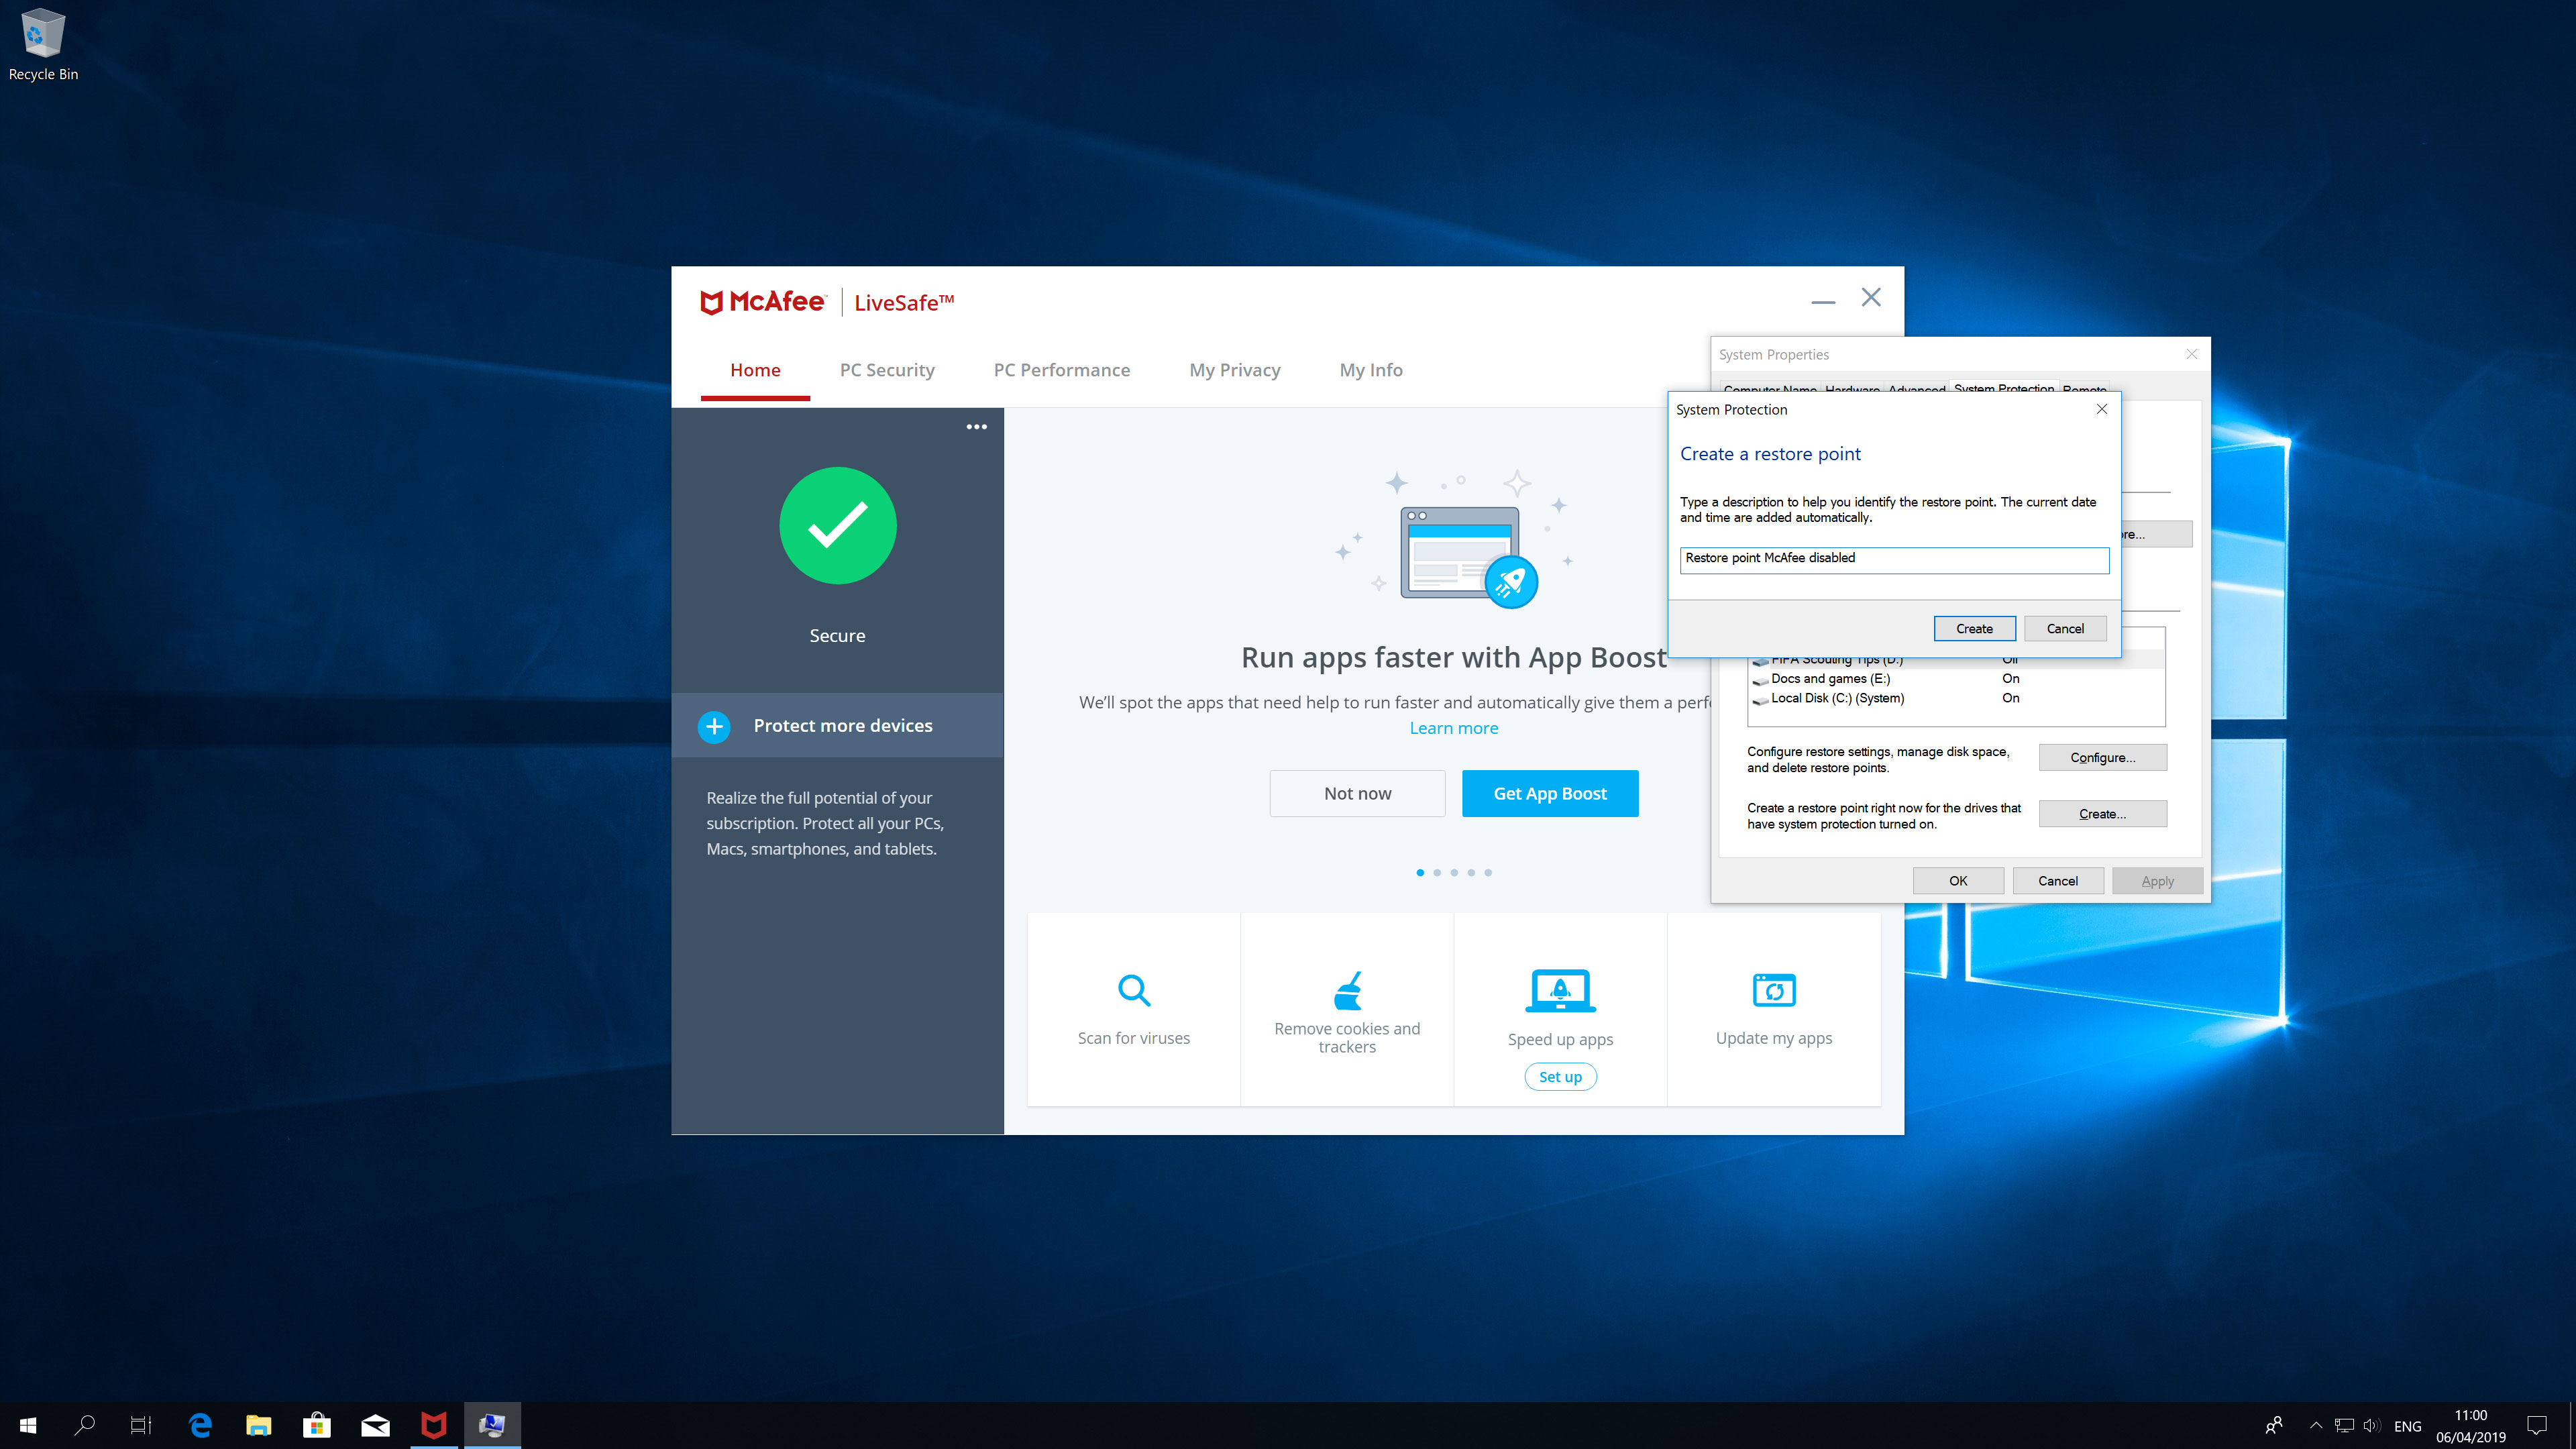
Task: Click the Protect more devices plus icon
Action: coord(713,724)
